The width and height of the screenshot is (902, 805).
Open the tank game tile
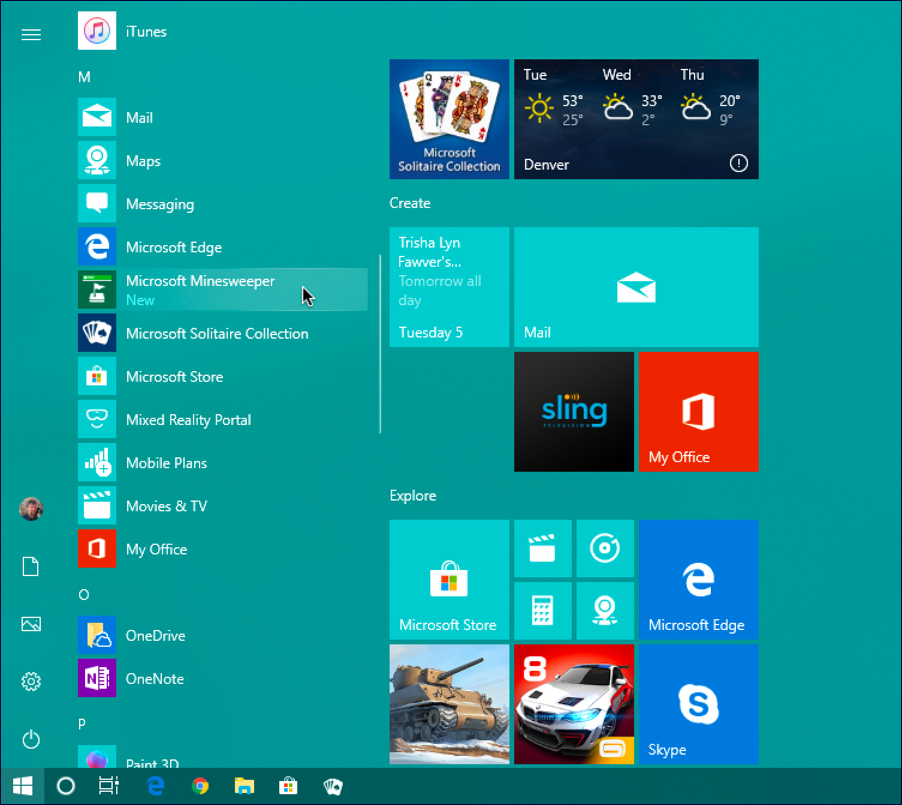(449, 704)
